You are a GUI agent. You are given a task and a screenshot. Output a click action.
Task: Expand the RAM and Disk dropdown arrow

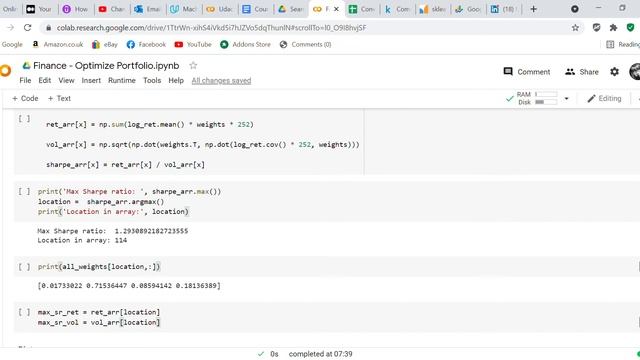tap(566, 98)
